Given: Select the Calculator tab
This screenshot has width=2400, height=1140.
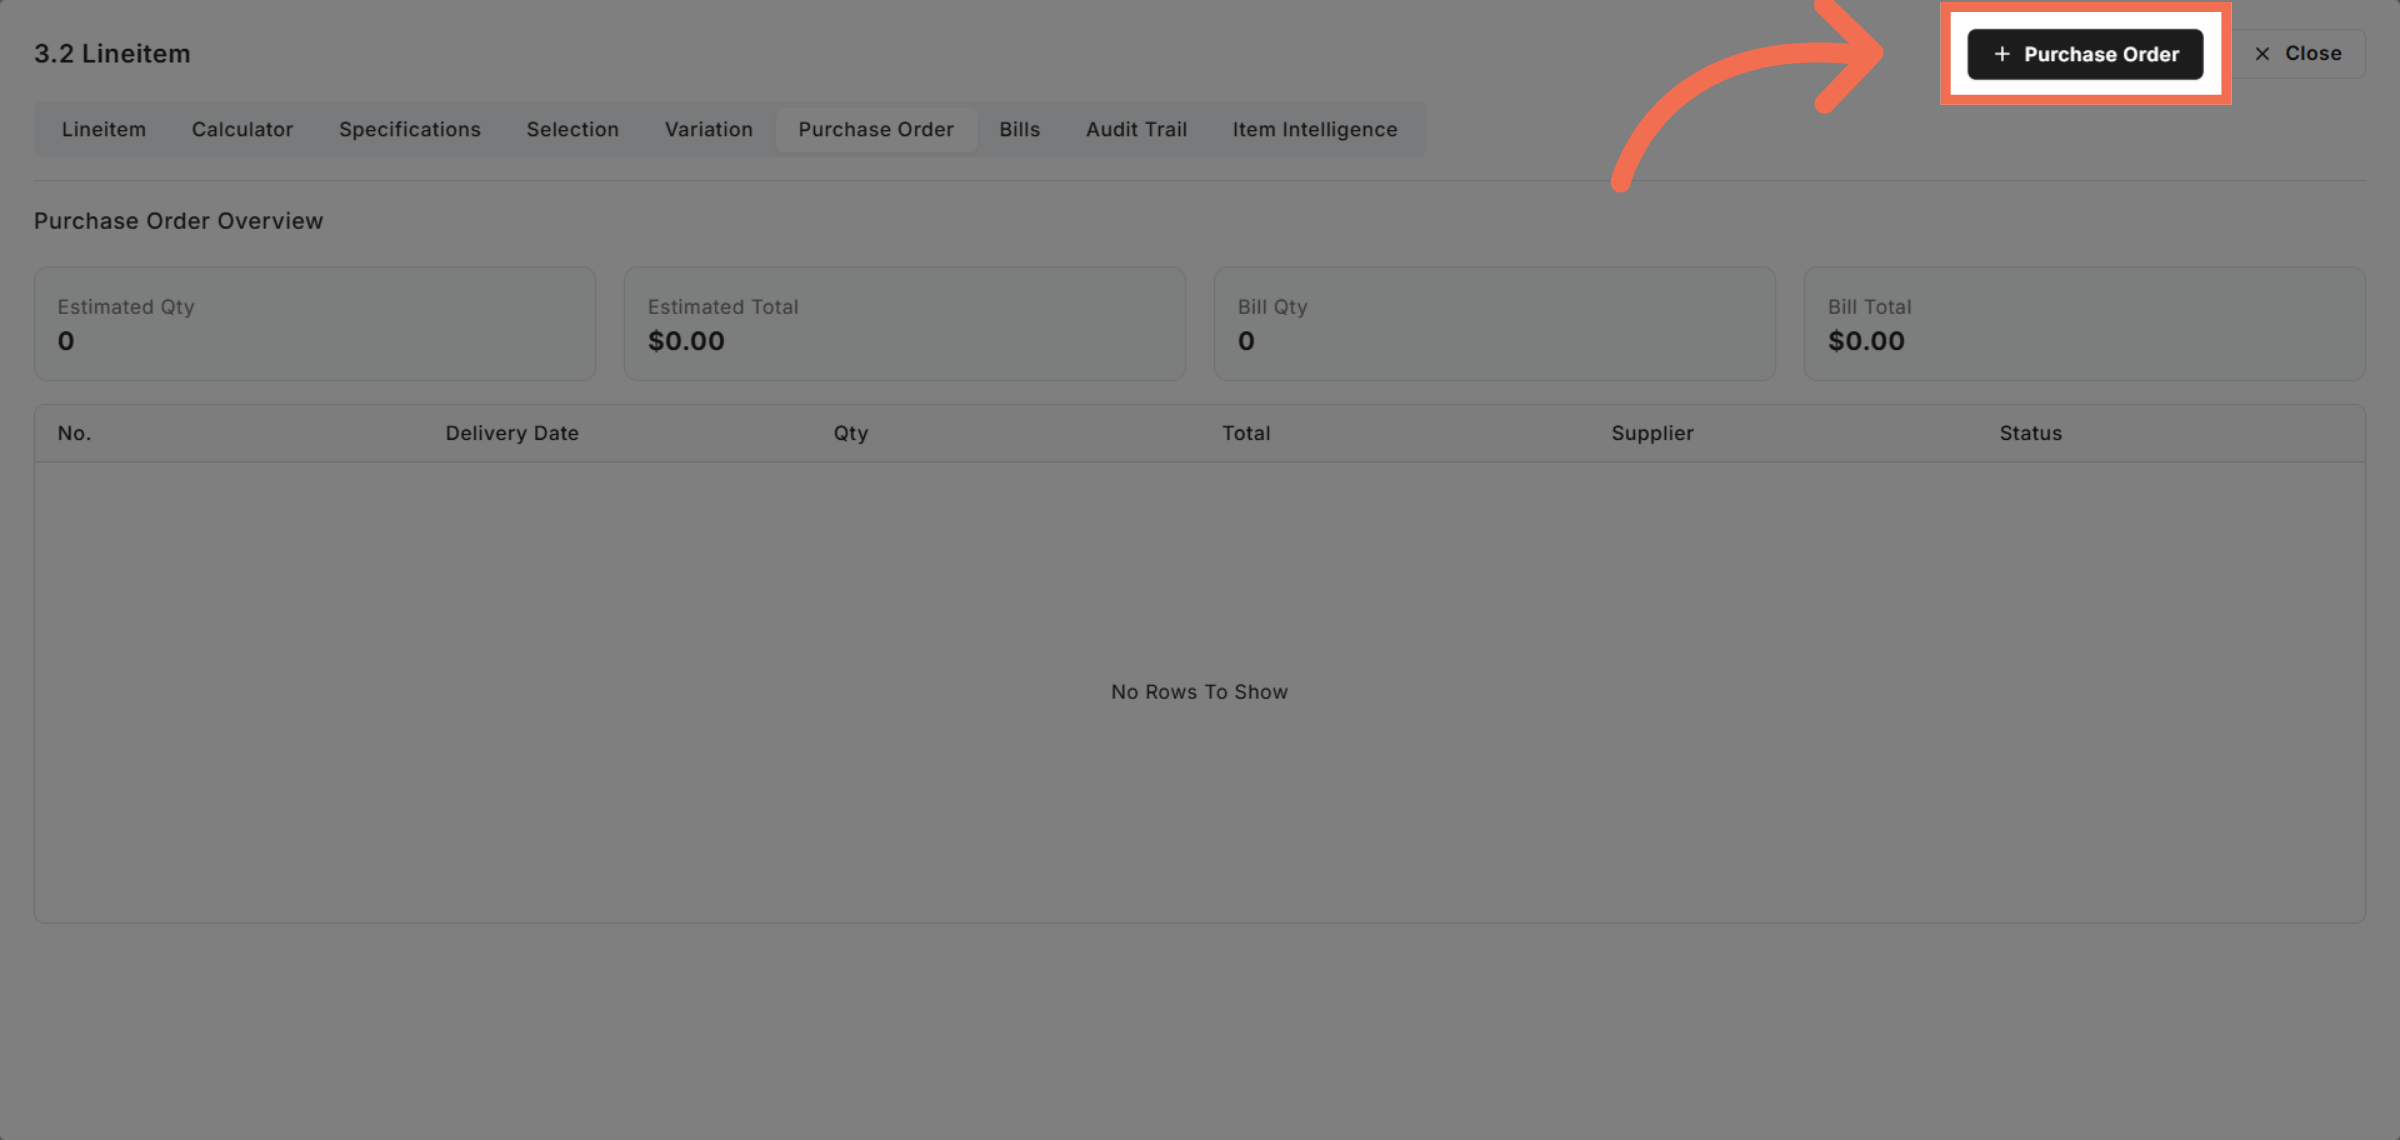Looking at the screenshot, I should click(x=242, y=129).
